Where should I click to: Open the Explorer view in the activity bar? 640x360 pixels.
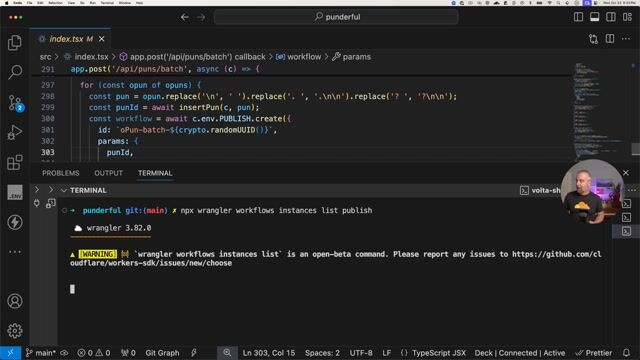pos(15,42)
